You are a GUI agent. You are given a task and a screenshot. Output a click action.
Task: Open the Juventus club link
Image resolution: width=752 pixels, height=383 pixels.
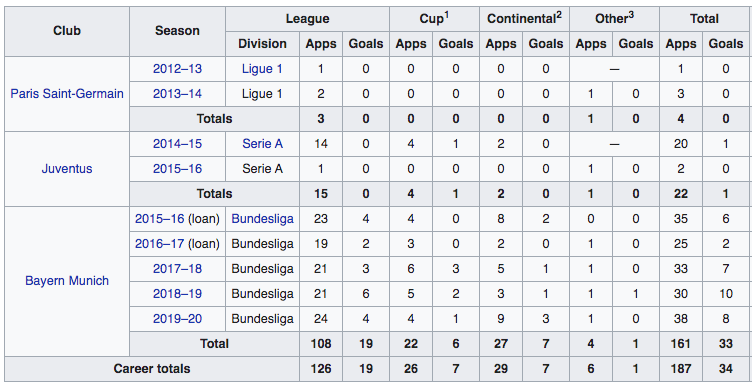(67, 169)
